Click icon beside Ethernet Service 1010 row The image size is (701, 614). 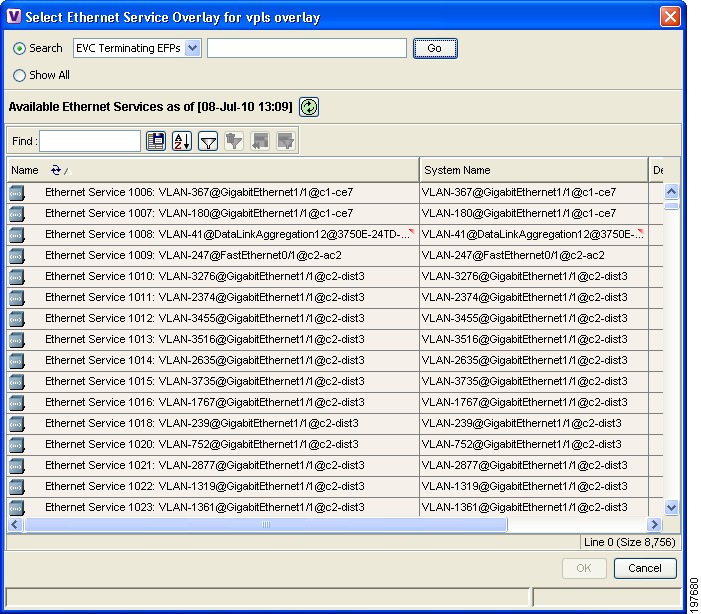point(17,277)
